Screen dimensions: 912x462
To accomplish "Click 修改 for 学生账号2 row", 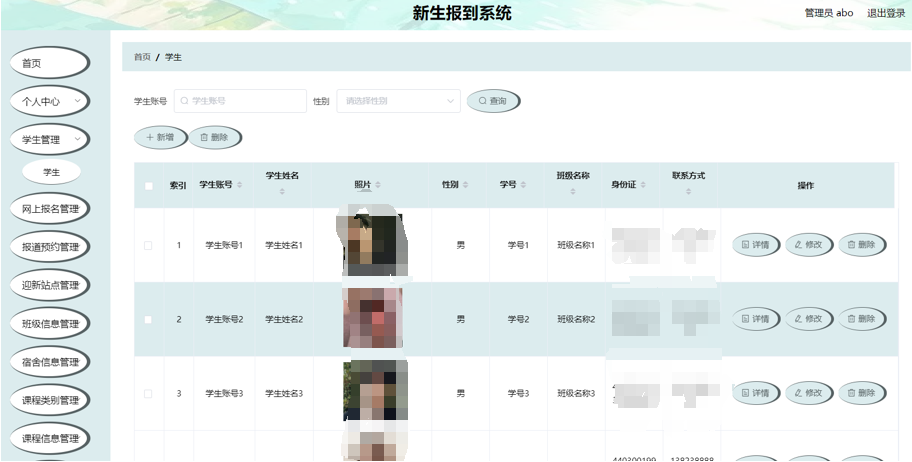I will click(x=809, y=319).
